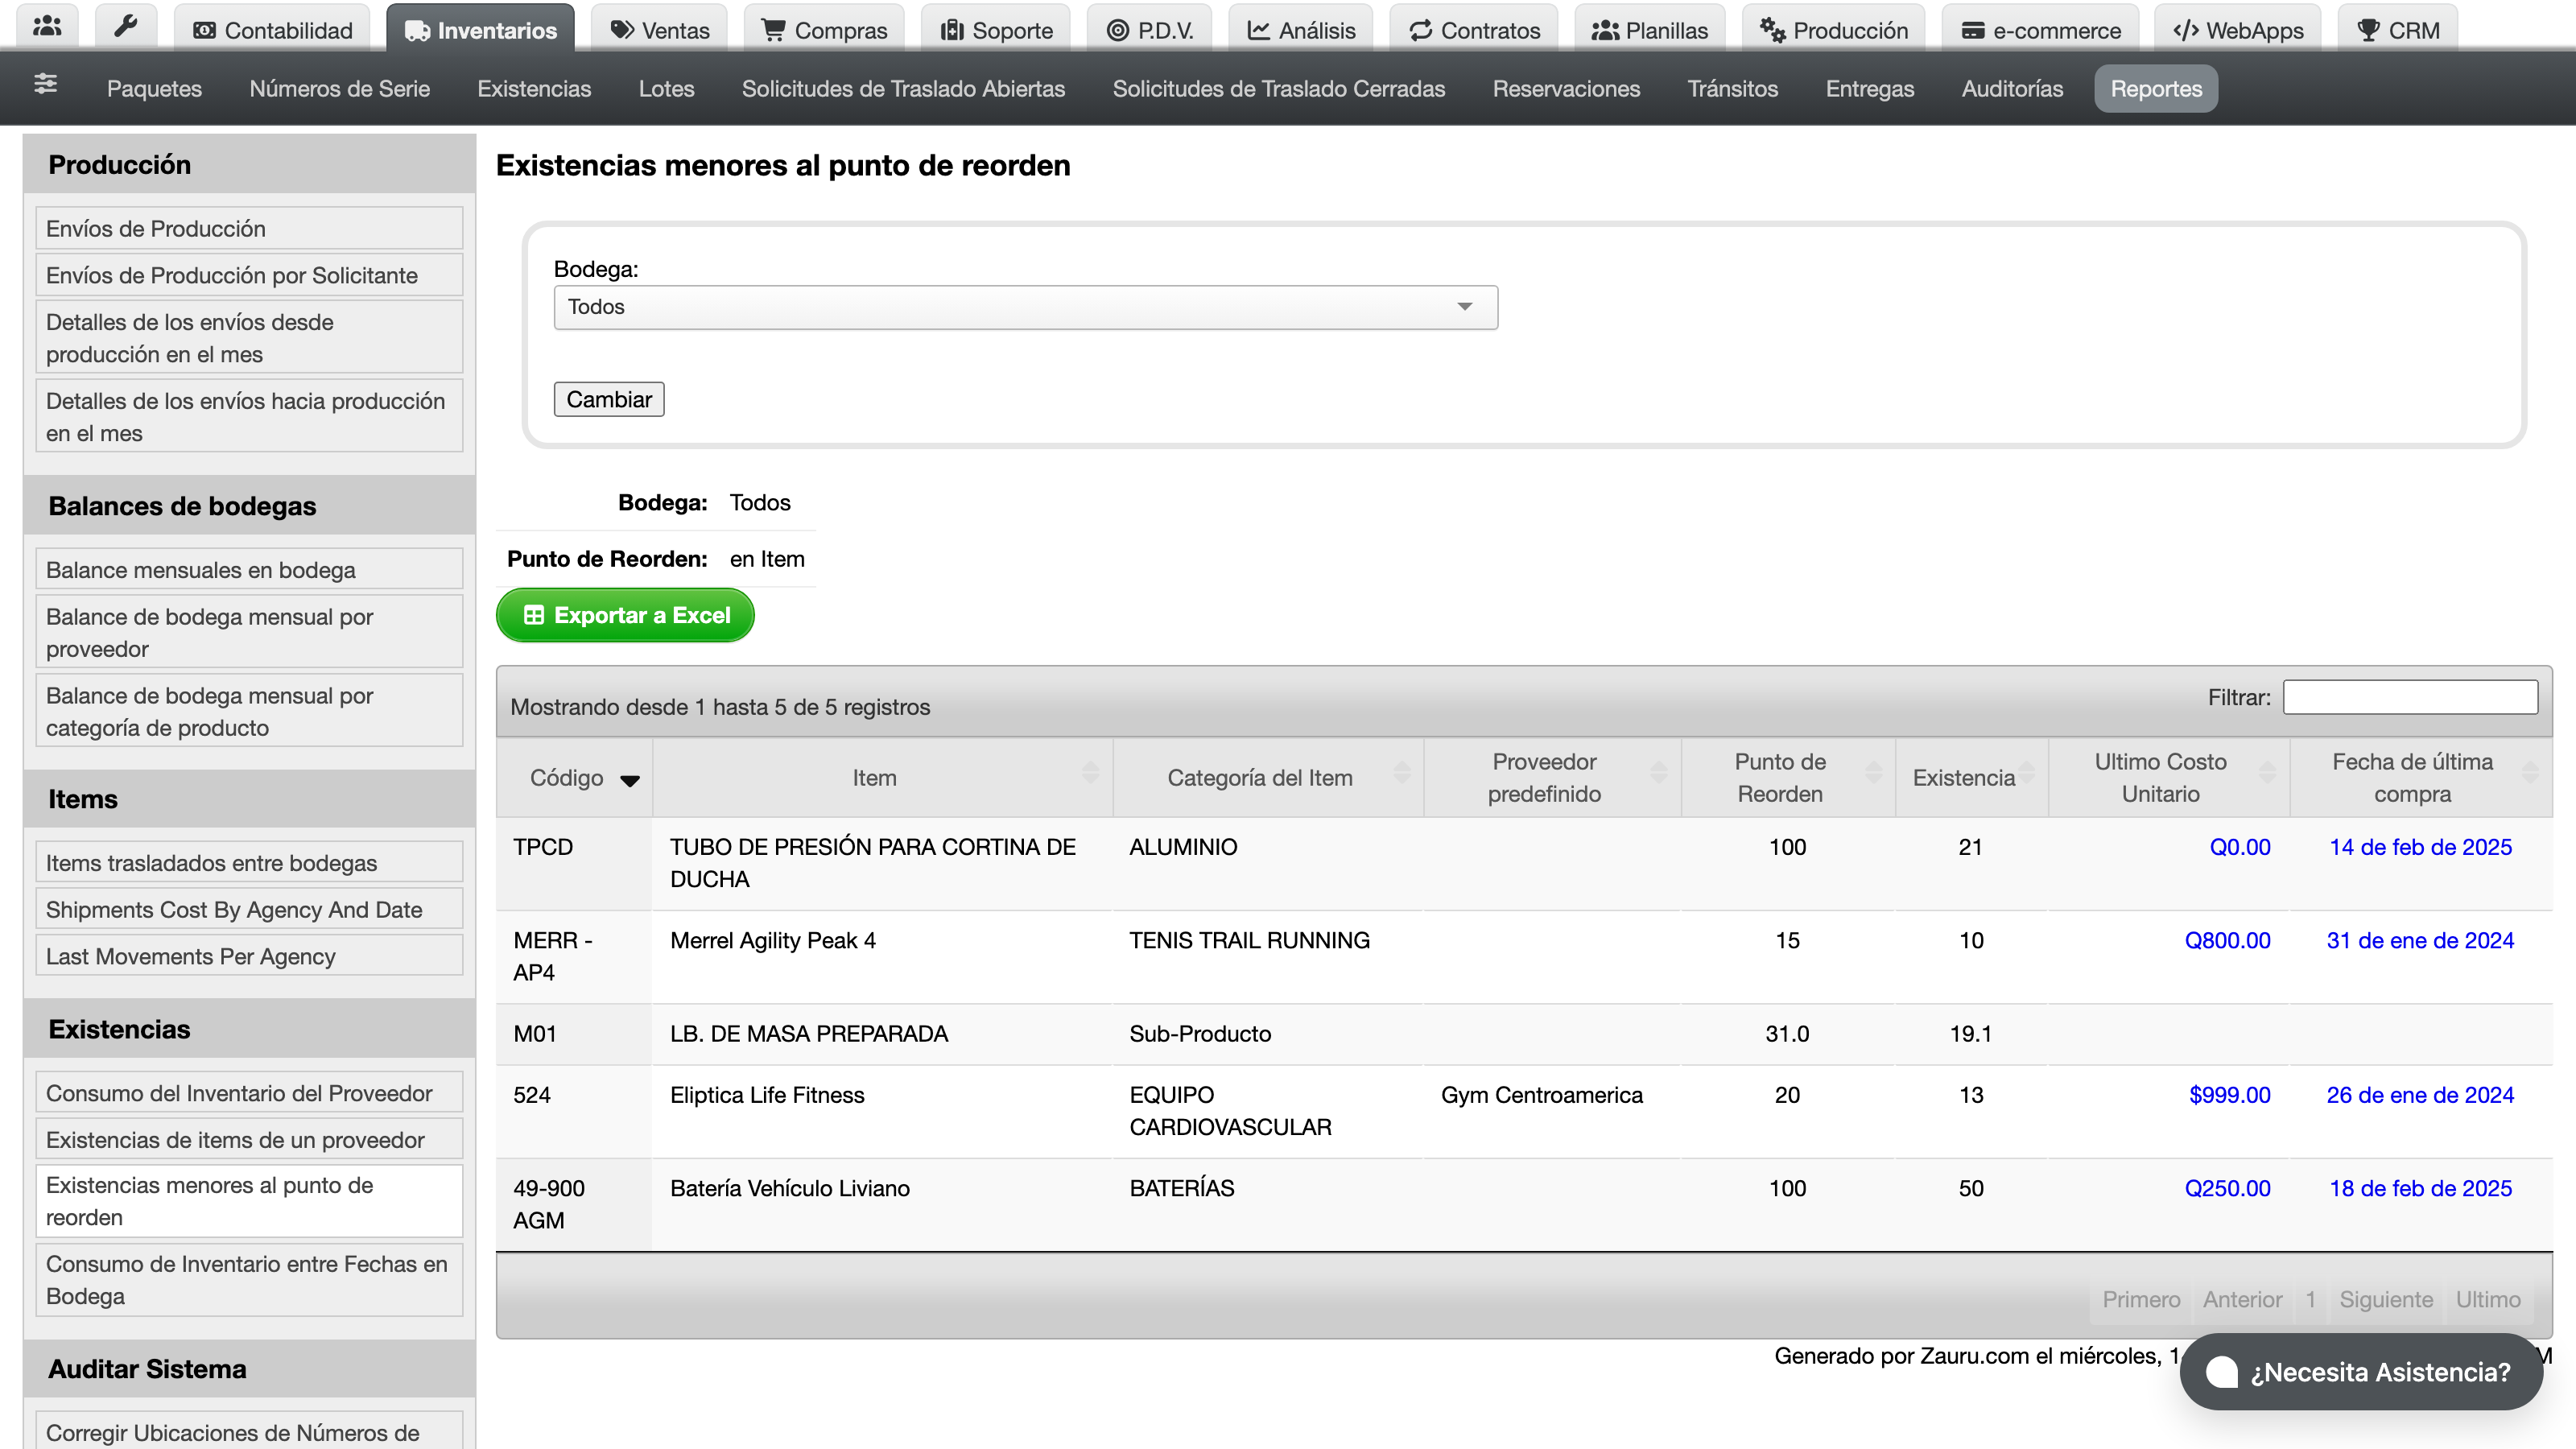The width and height of the screenshot is (2576, 1449).
Task: Open the Análisis module tab
Action: (x=1301, y=30)
